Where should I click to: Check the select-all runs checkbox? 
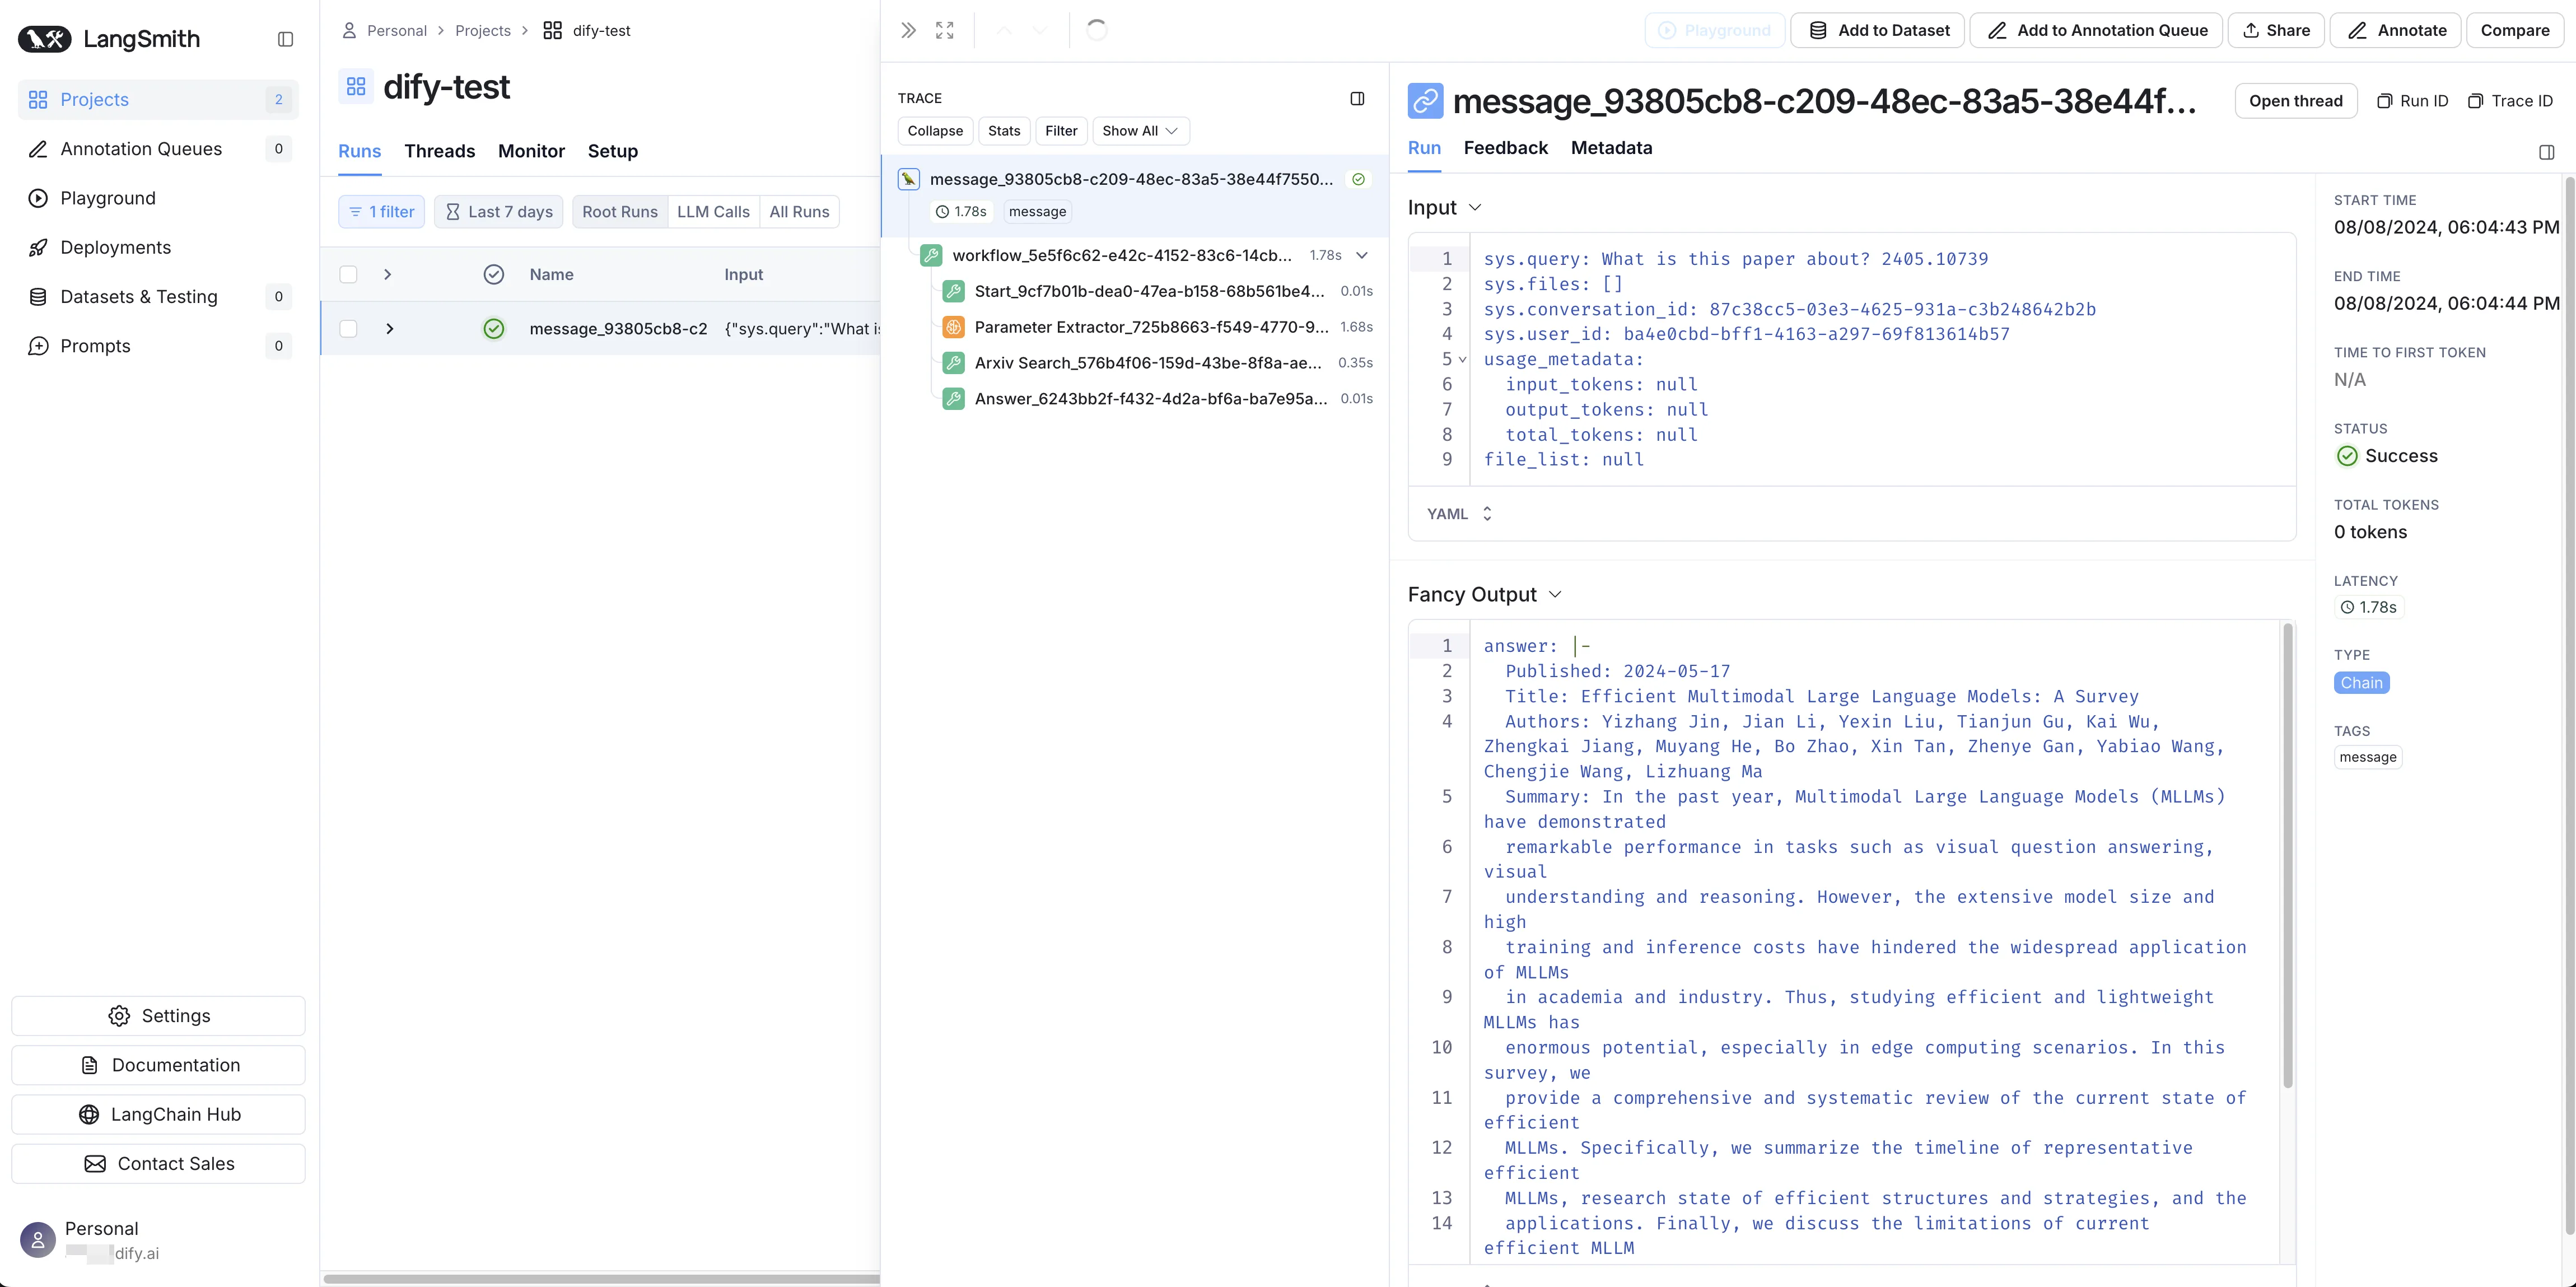pyautogui.click(x=348, y=274)
